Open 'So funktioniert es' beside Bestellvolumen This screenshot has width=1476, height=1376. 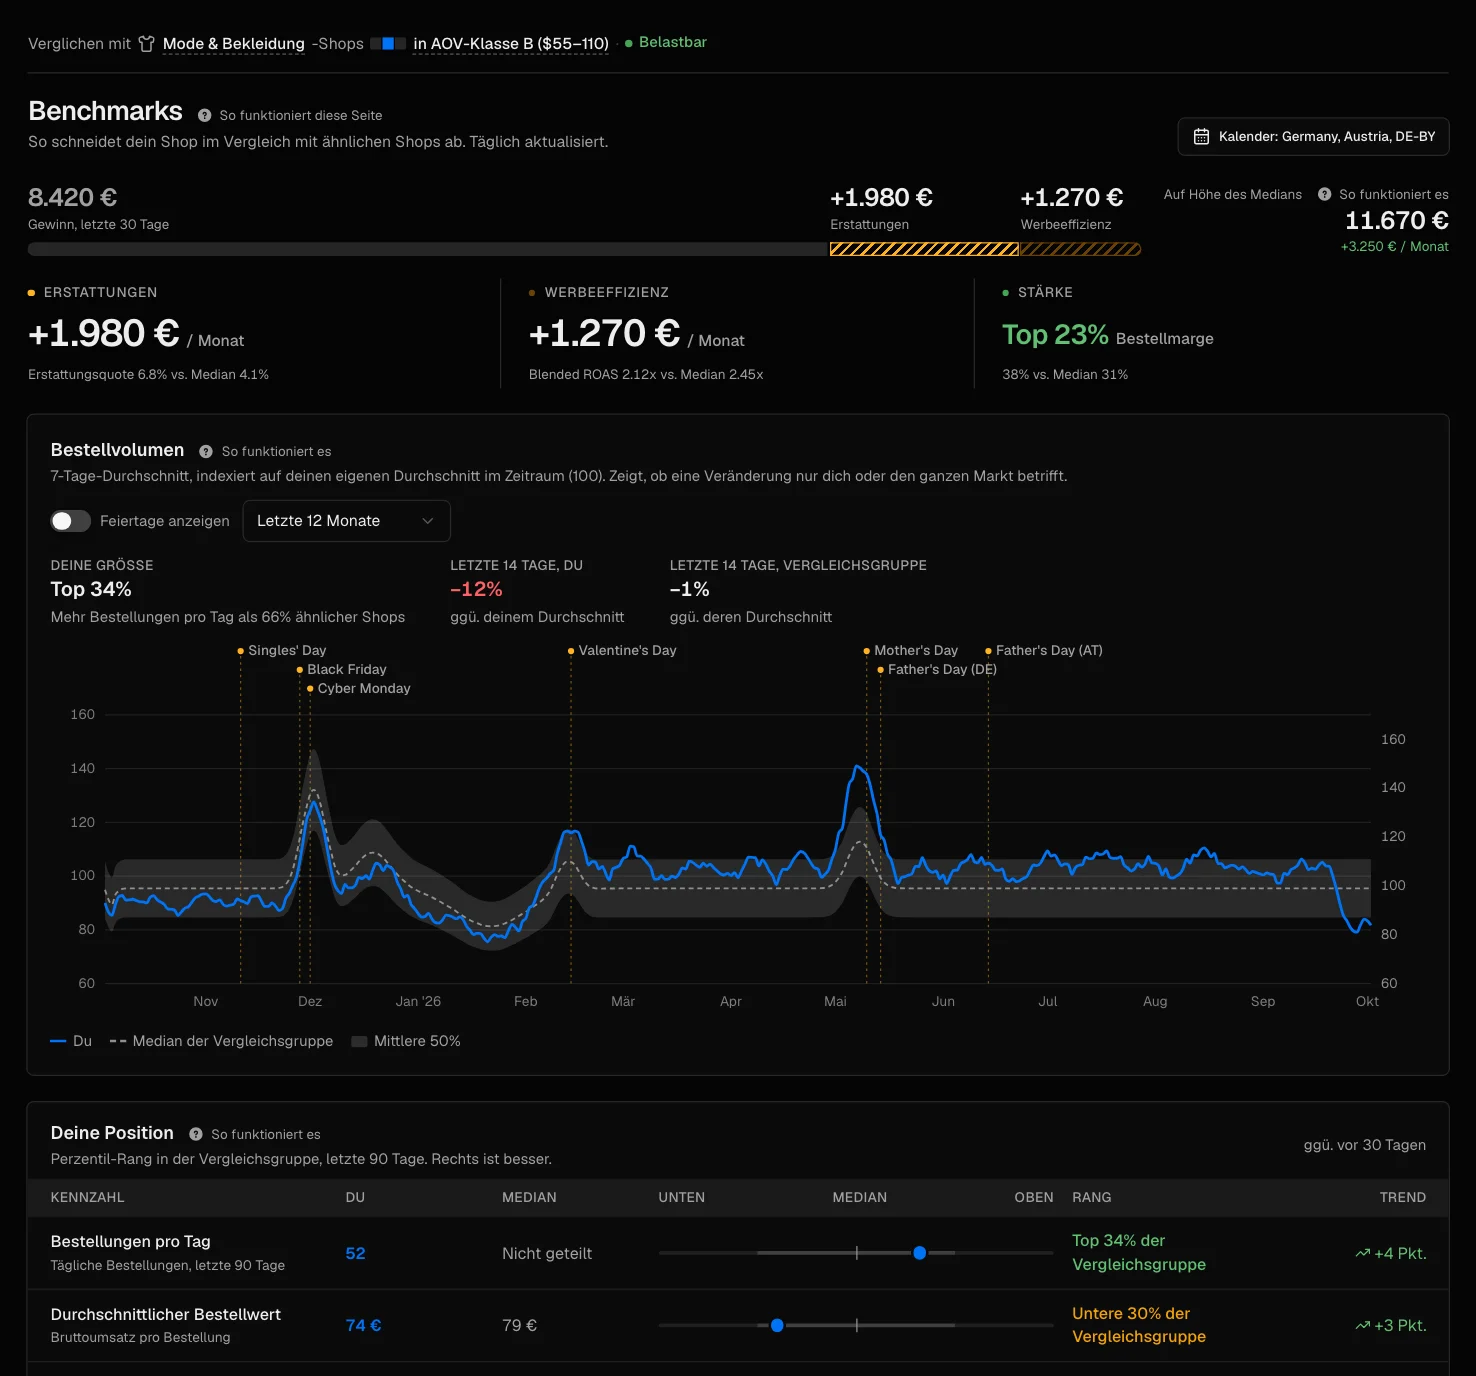[277, 452]
